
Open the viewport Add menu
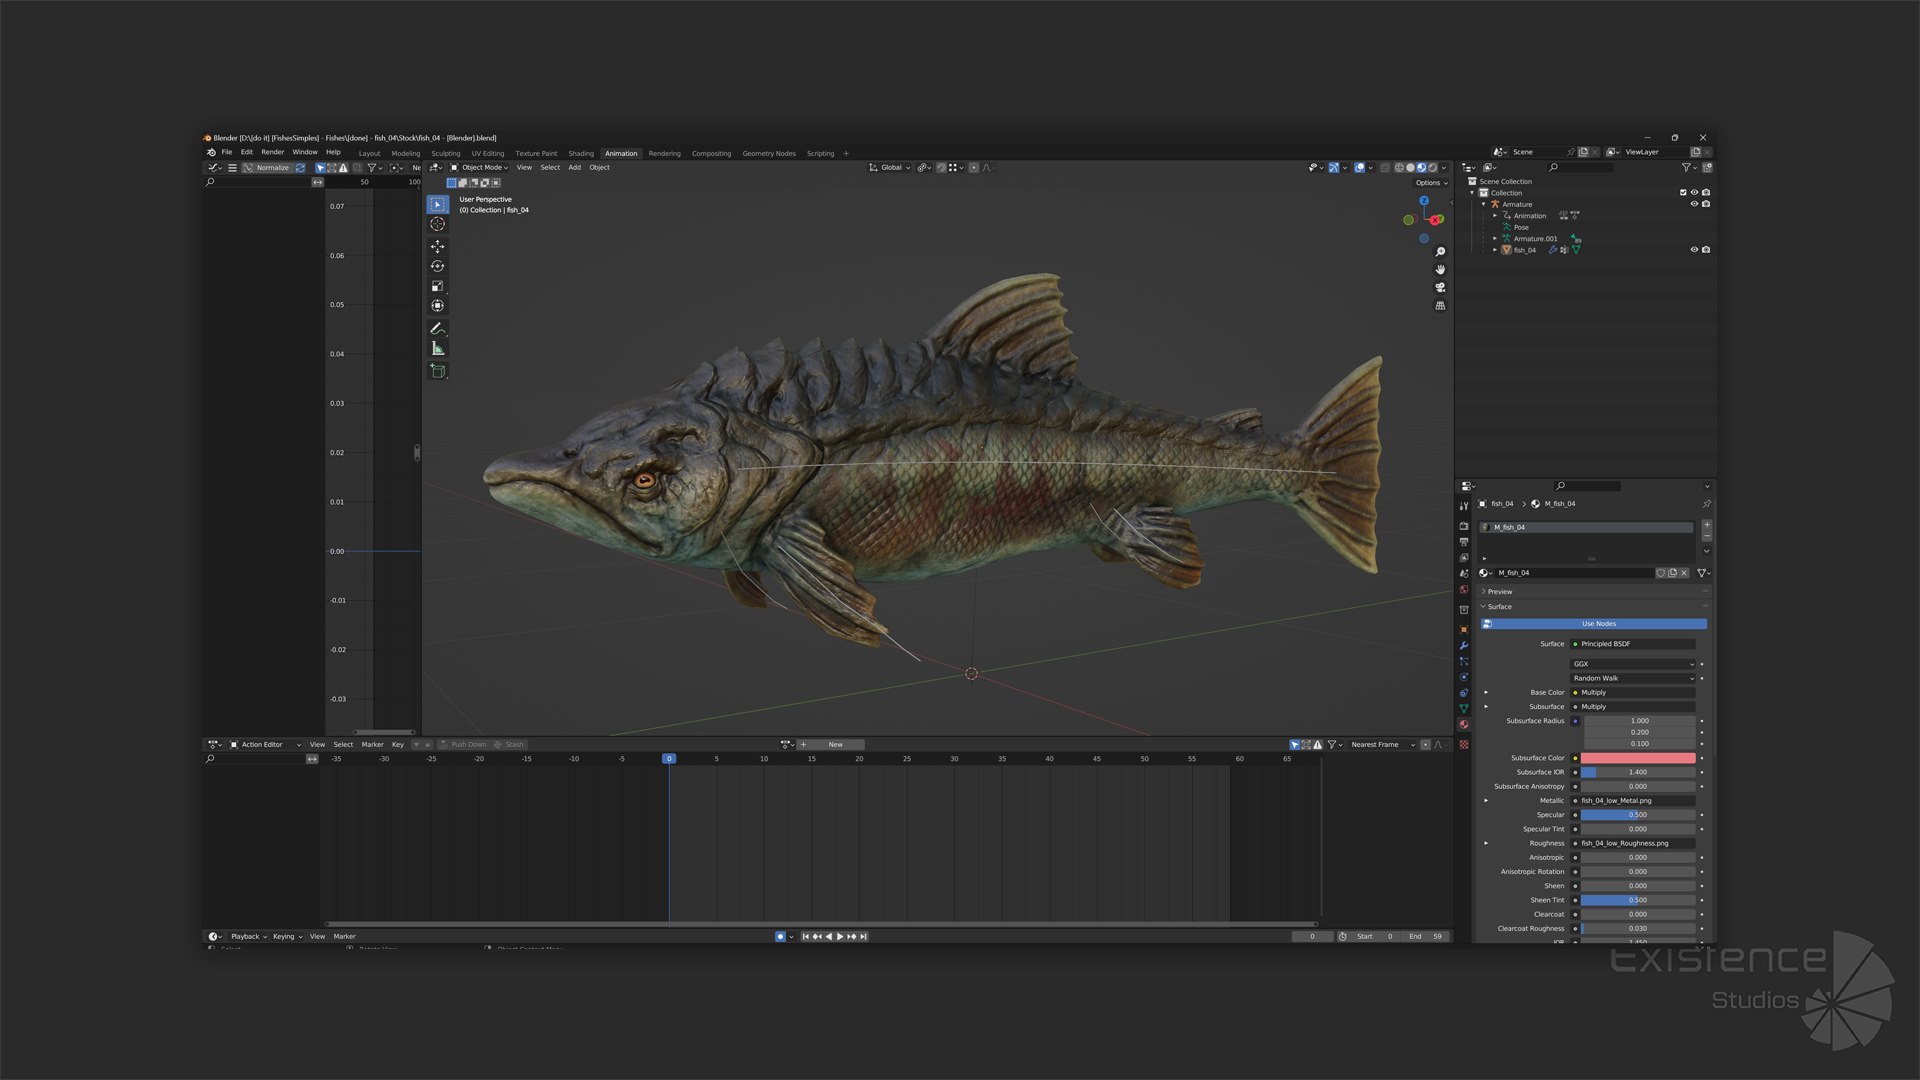[574, 168]
